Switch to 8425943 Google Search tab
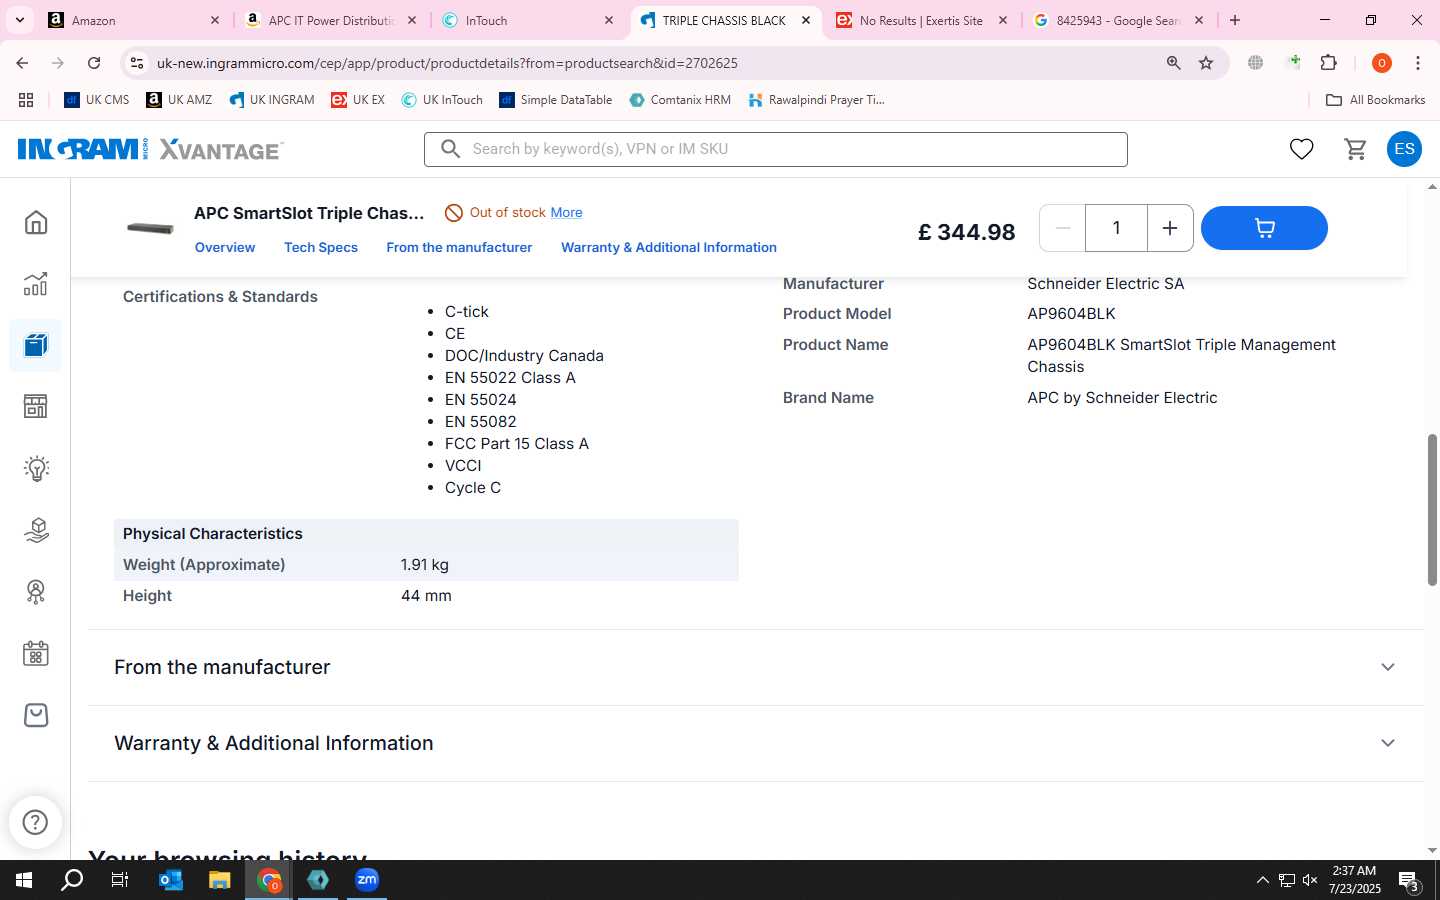The width and height of the screenshot is (1440, 900). [x=1117, y=20]
